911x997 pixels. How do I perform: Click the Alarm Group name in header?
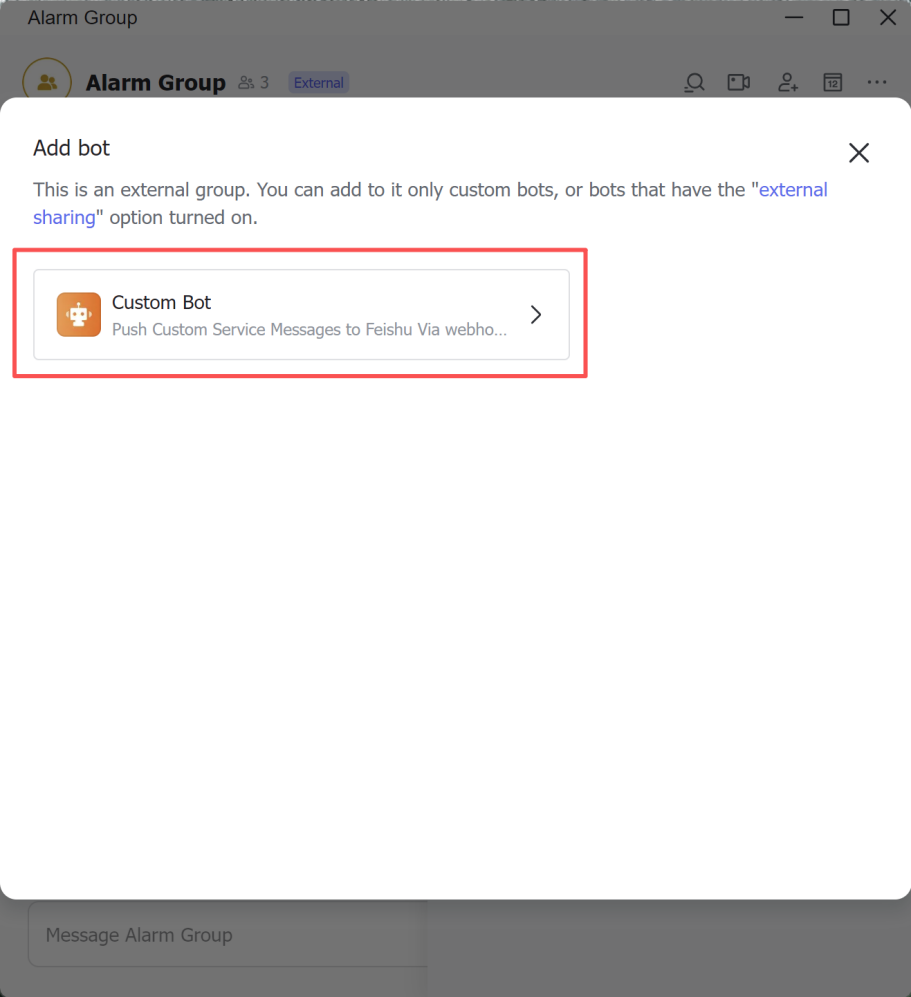pos(155,83)
